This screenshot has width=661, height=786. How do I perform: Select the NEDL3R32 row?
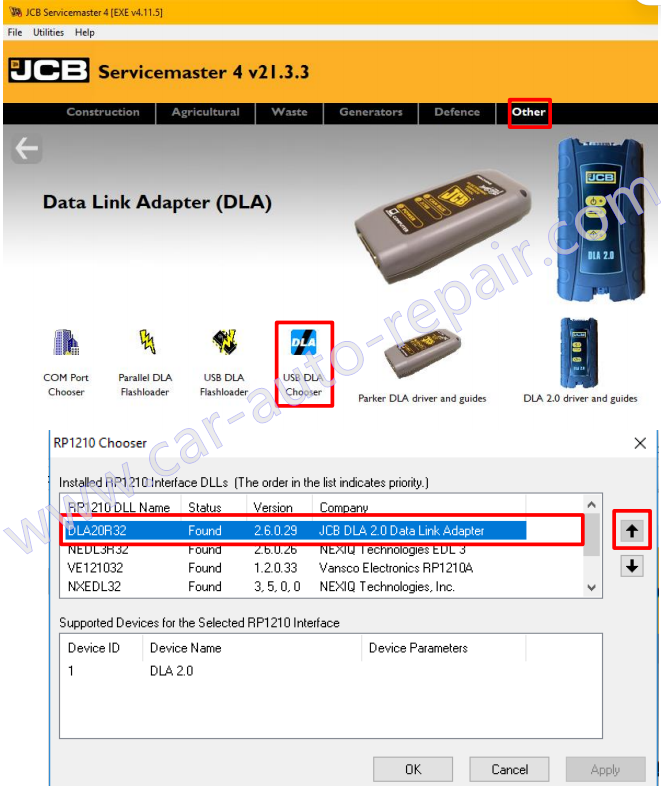(x=296, y=549)
